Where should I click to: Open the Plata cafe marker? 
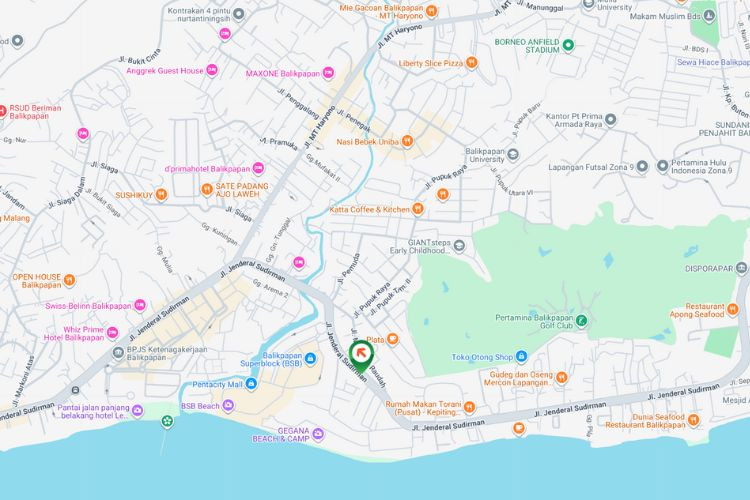point(392,339)
